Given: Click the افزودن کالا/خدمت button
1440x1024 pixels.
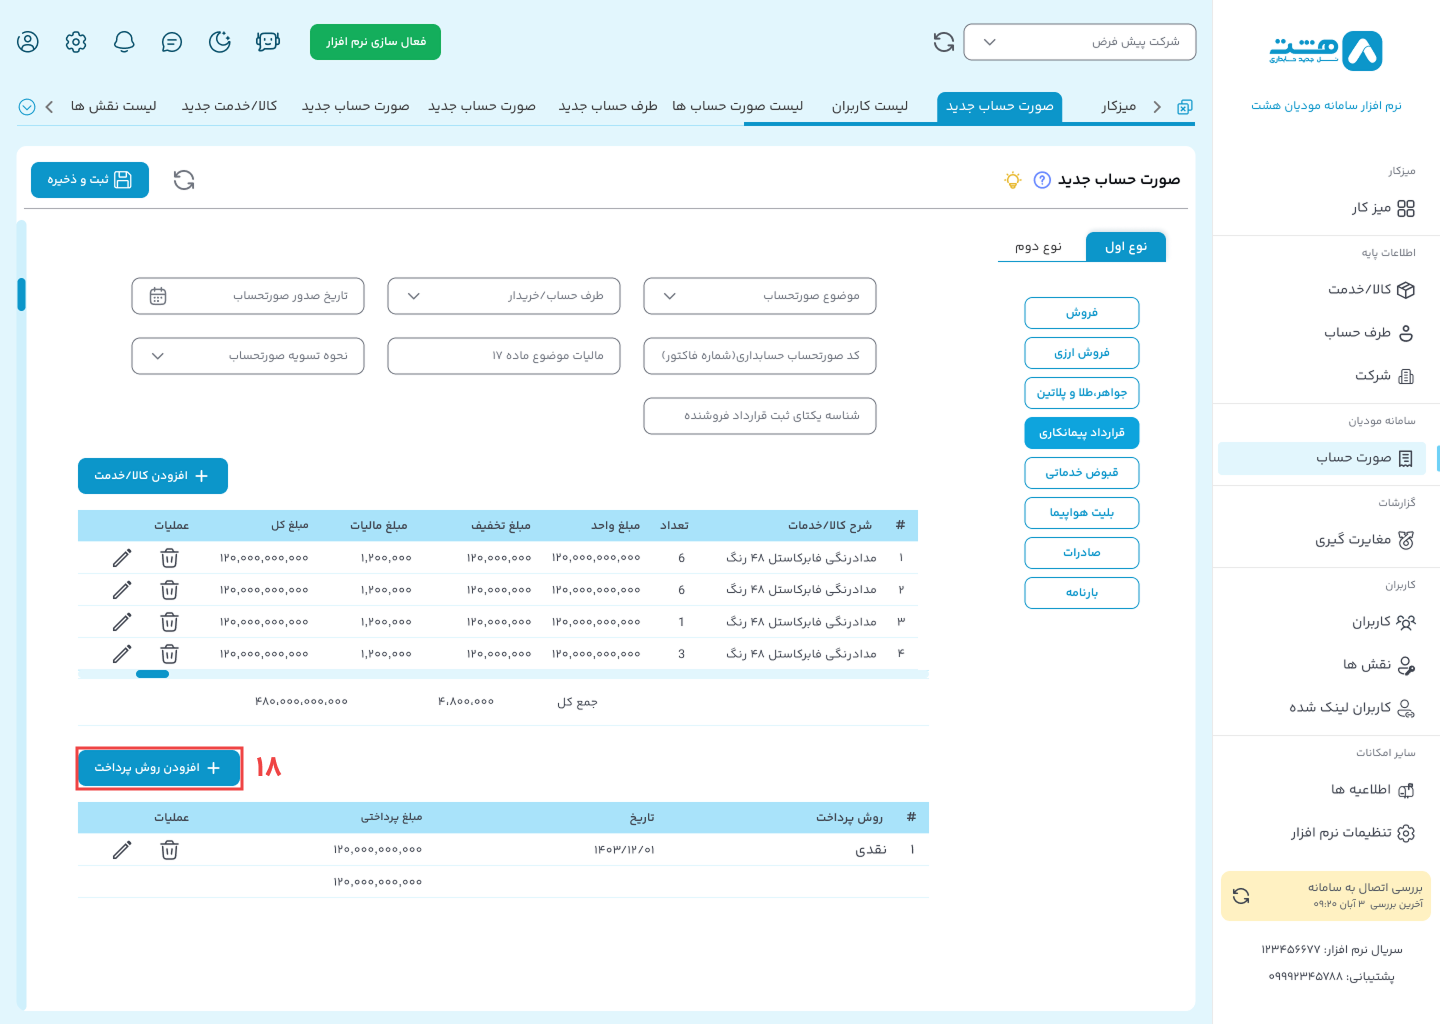Looking at the screenshot, I should [153, 476].
